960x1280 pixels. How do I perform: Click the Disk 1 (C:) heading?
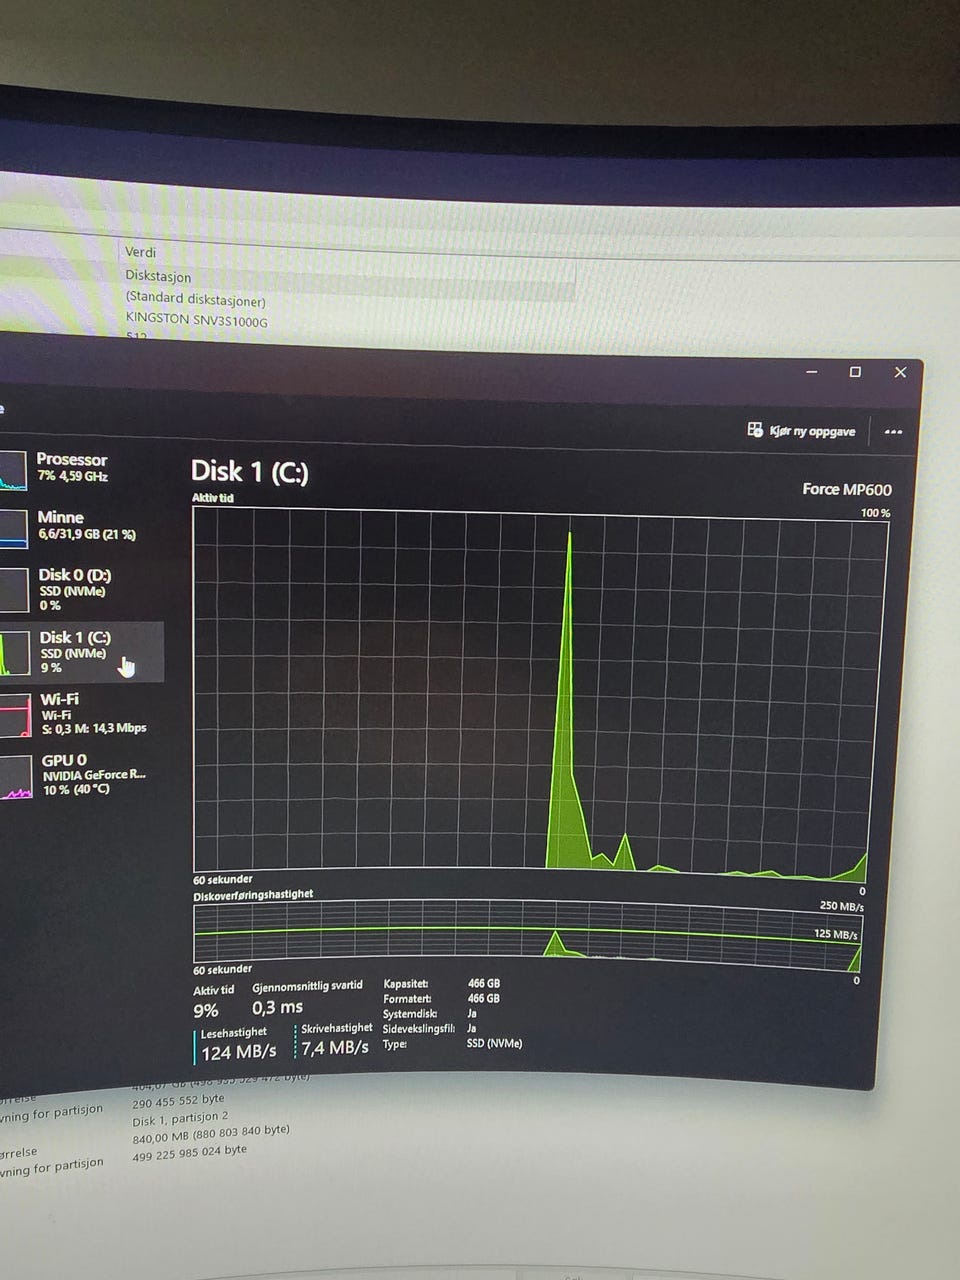click(250, 471)
